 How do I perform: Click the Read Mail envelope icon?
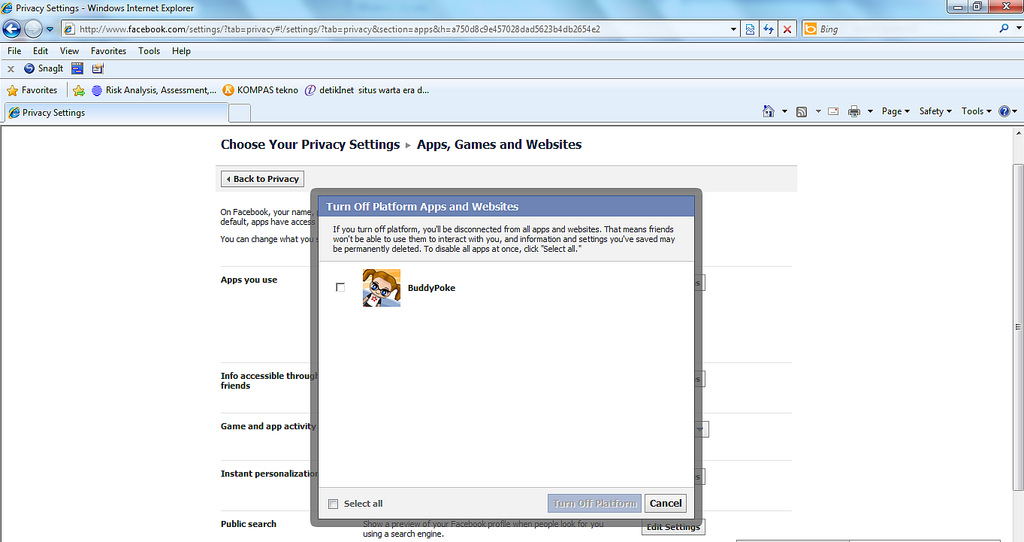coord(833,112)
